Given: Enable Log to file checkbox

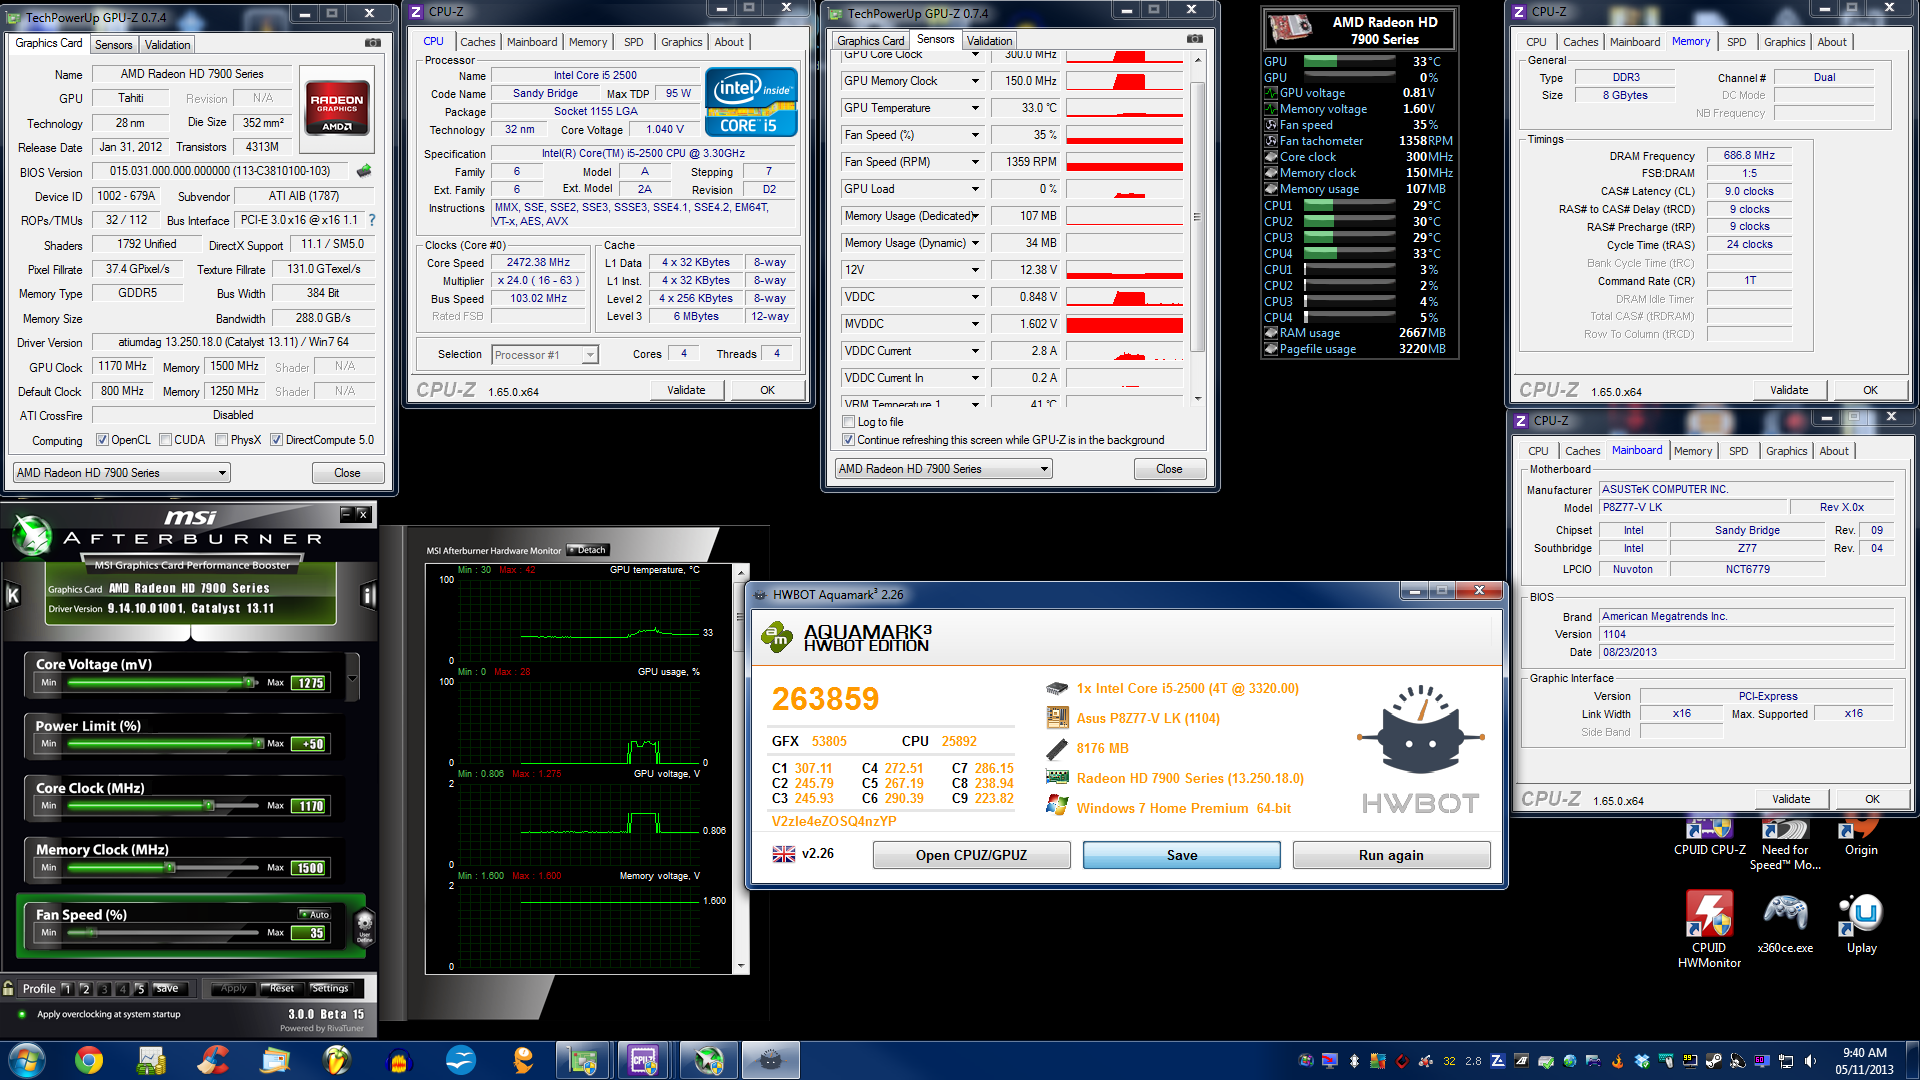Looking at the screenshot, I should click(848, 422).
